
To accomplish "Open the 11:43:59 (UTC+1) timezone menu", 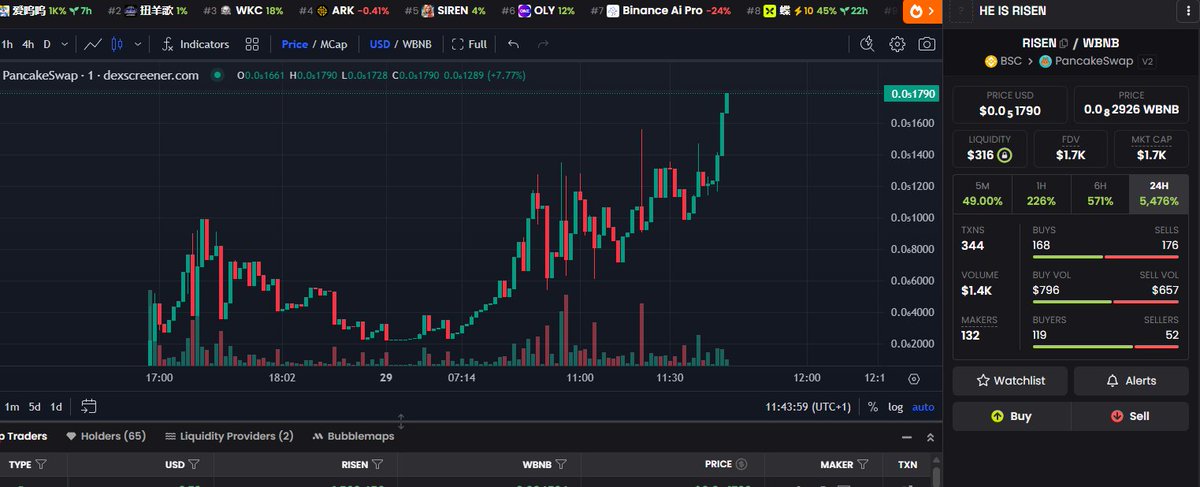I will click(808, 407).
